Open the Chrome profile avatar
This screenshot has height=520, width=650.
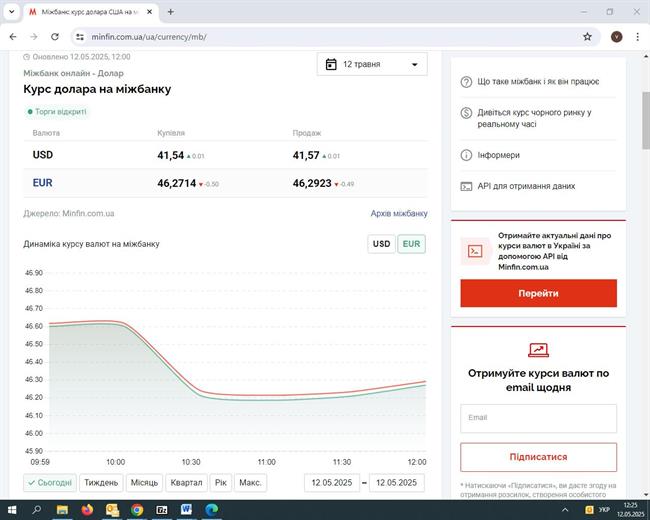616,37
